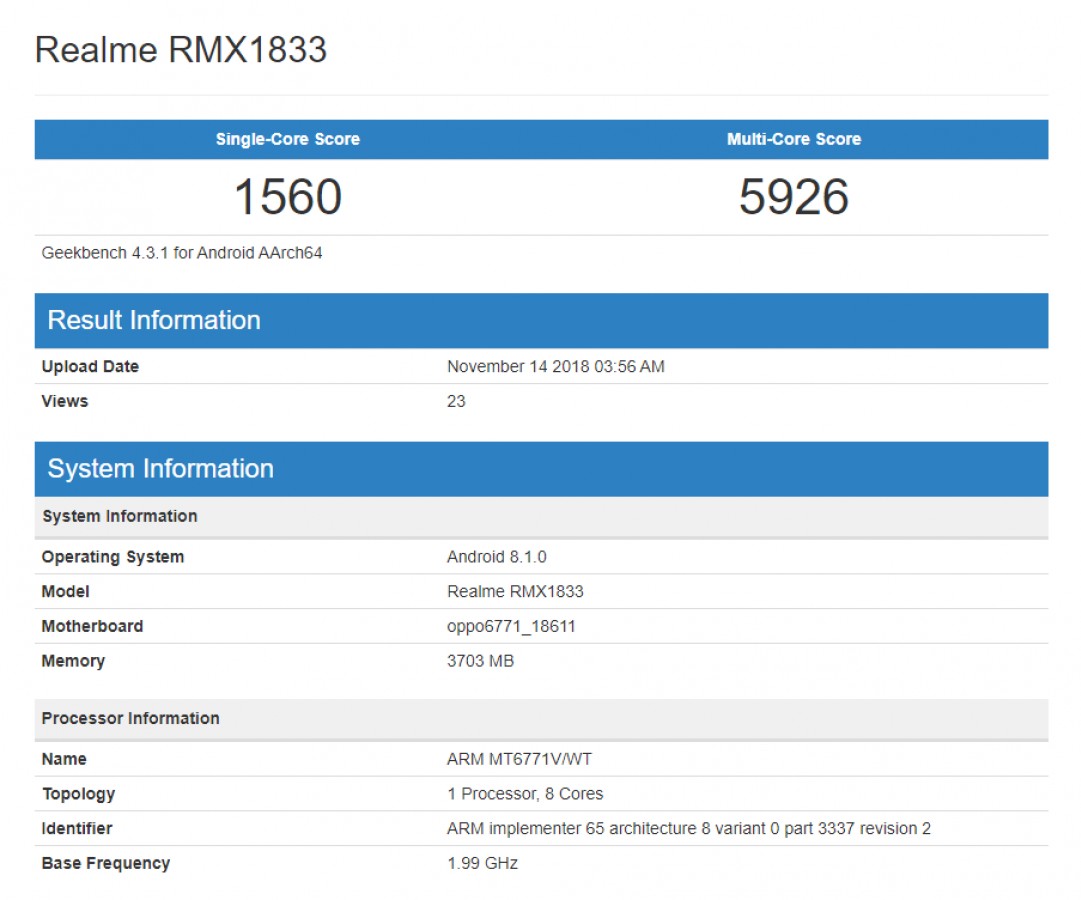Screen dimensions: 1081x900
Task: Open the Result Information section header
Action: 155,320
